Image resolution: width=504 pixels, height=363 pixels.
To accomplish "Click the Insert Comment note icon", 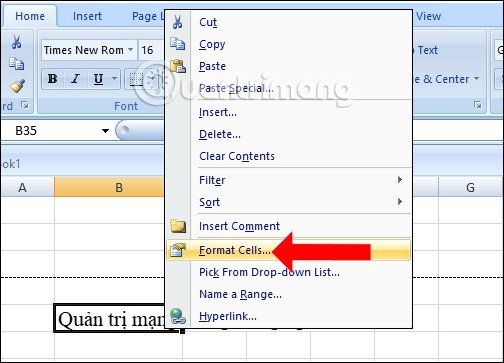I will click(178, 226).
